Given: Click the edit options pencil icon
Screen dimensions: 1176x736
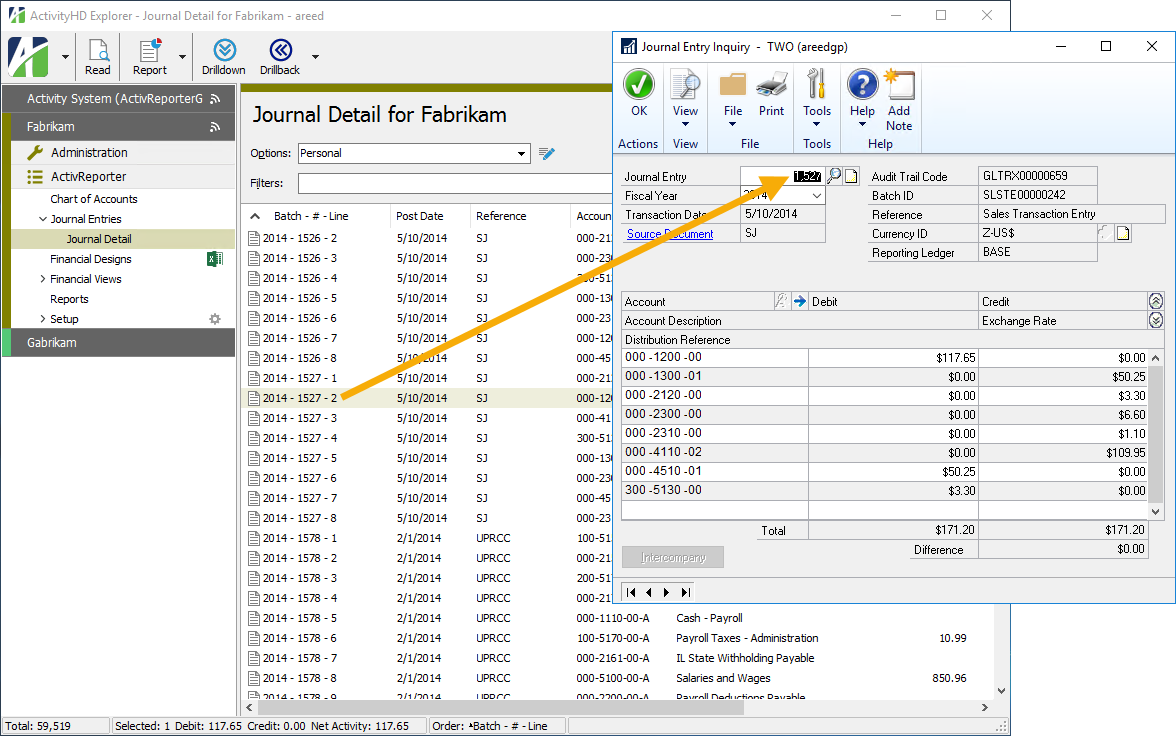Looking at the screenshot, I should [546, 153].
